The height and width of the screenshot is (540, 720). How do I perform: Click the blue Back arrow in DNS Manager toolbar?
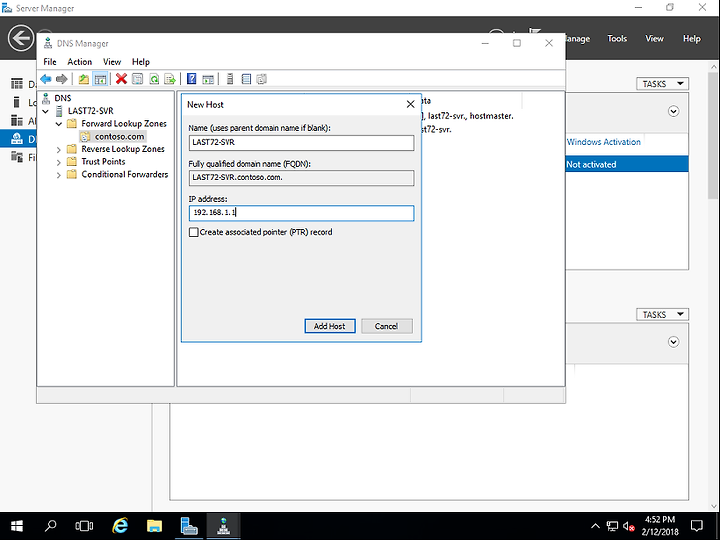46,79
